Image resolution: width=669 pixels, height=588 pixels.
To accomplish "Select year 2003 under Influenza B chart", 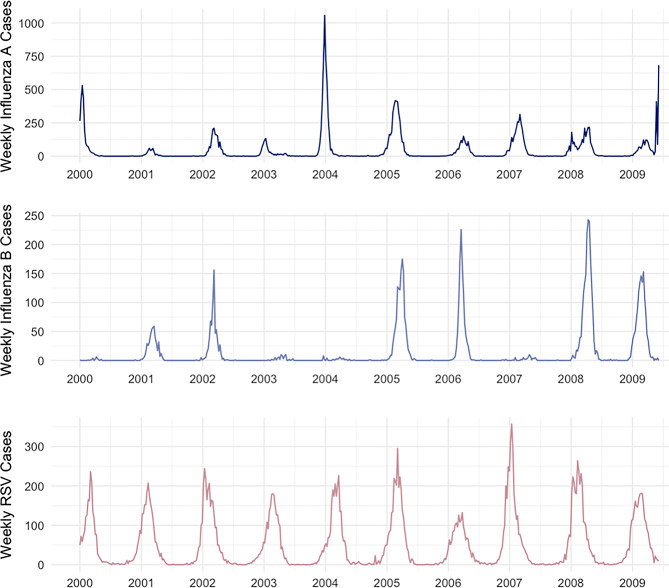I will pyautogui.click(x=264, y=379).
